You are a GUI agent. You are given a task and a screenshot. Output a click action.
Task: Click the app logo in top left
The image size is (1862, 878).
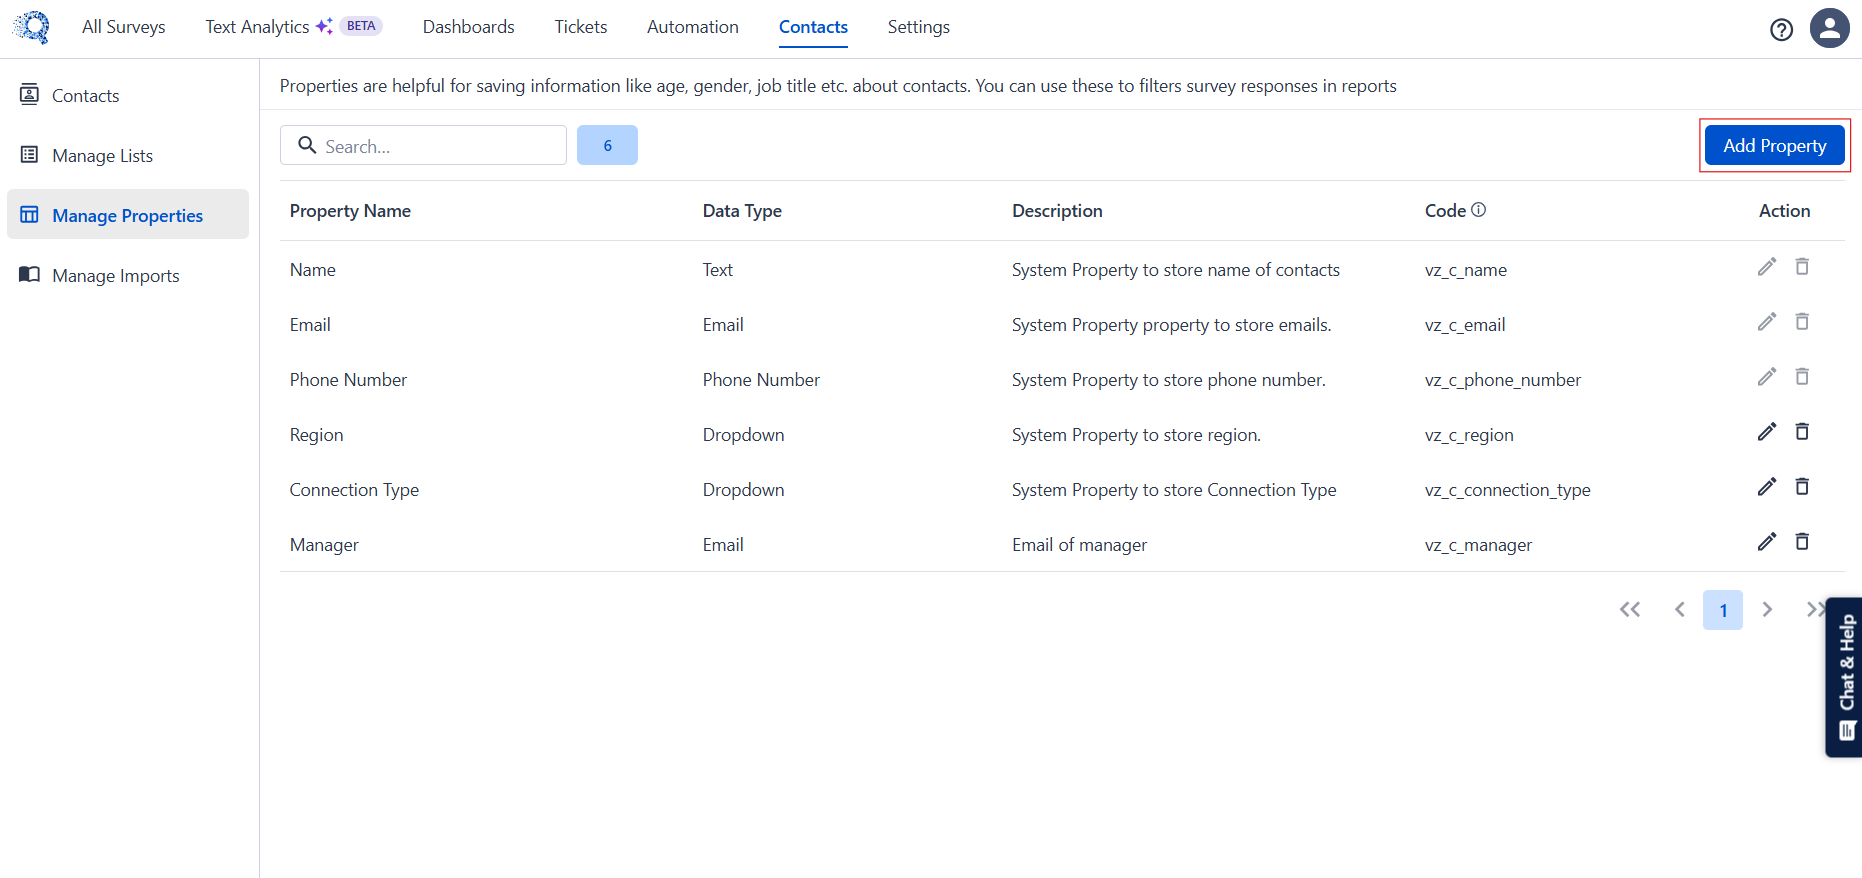click(32, 27)
